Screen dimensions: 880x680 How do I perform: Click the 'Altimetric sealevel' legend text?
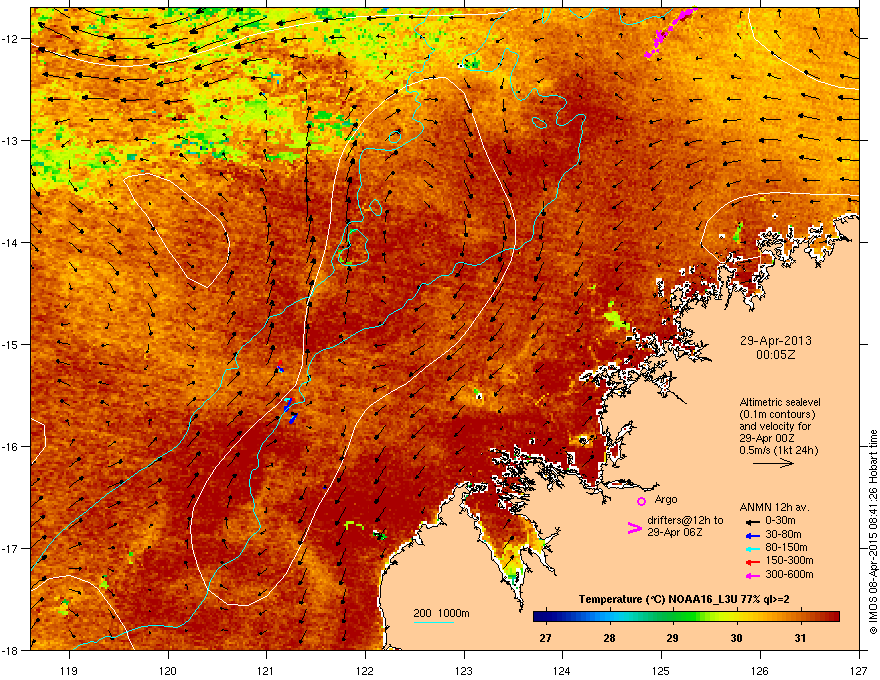click(x=780, y=402)
